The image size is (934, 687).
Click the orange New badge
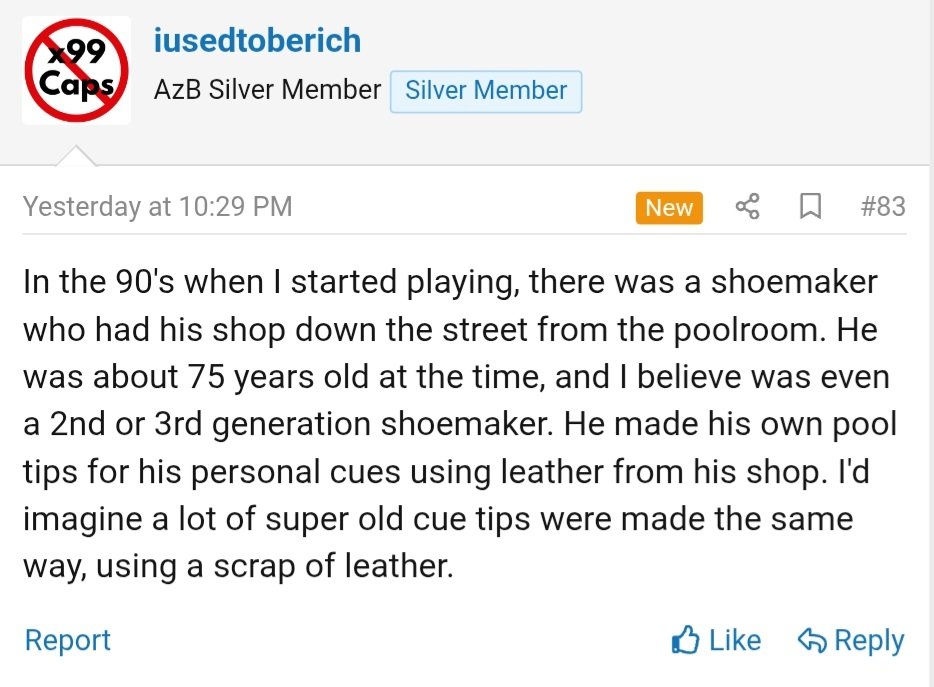pyautogui.click(x=669, y=207)
